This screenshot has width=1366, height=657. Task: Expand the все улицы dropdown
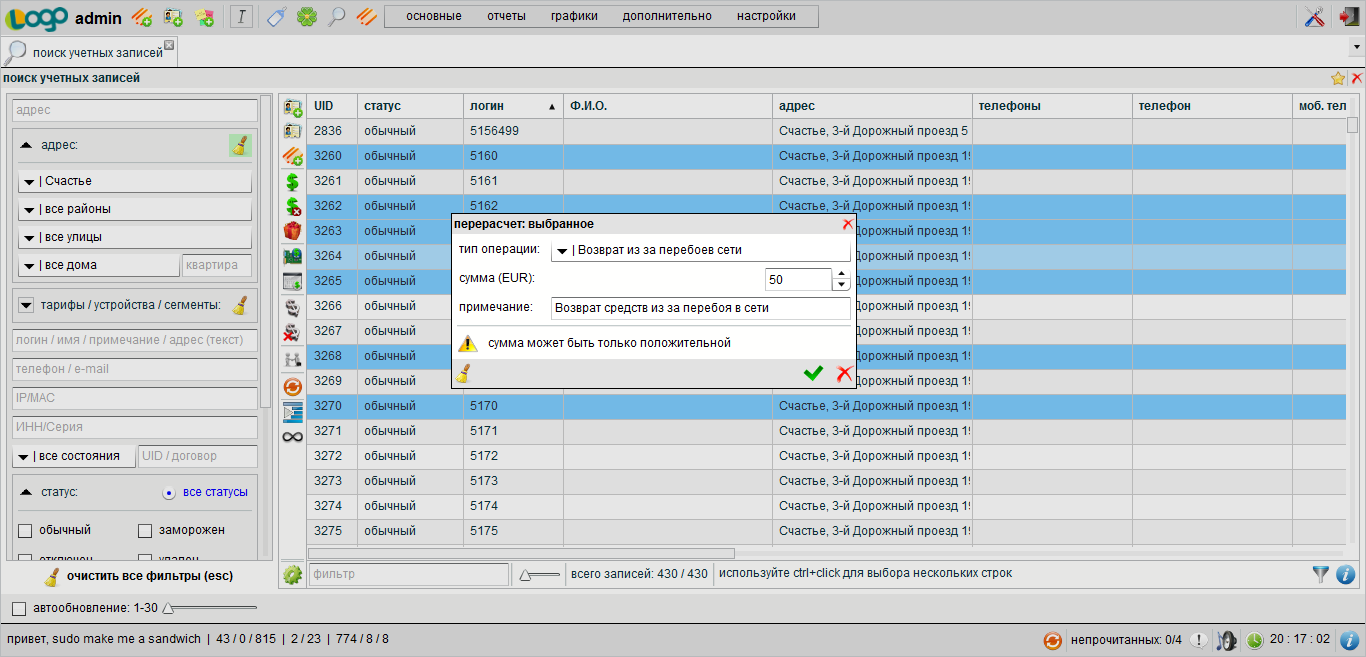click(135, 237)
